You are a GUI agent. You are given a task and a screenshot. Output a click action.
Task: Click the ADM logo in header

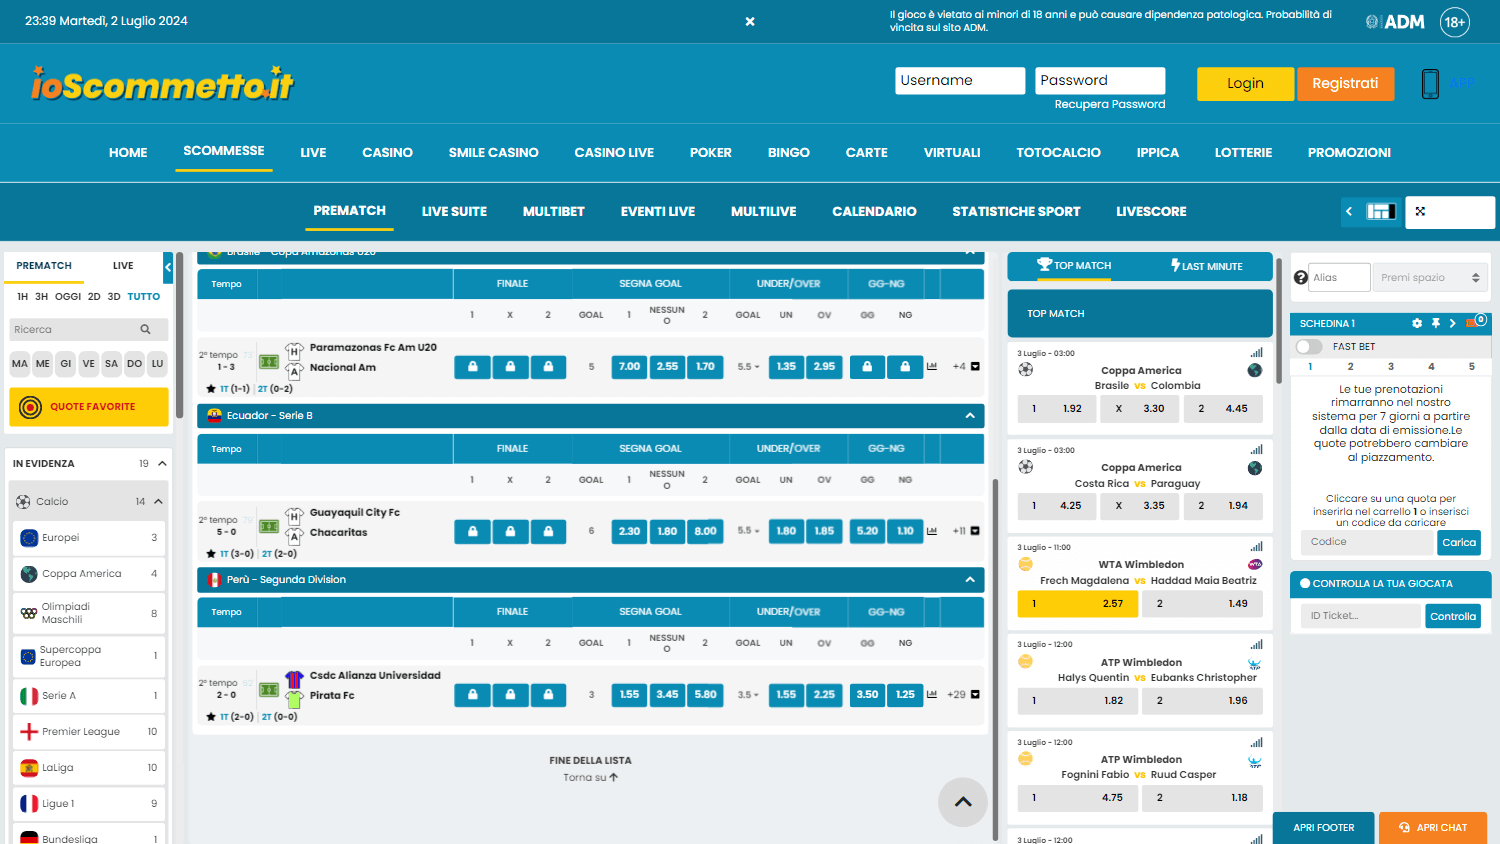[x=1395, y=21]
